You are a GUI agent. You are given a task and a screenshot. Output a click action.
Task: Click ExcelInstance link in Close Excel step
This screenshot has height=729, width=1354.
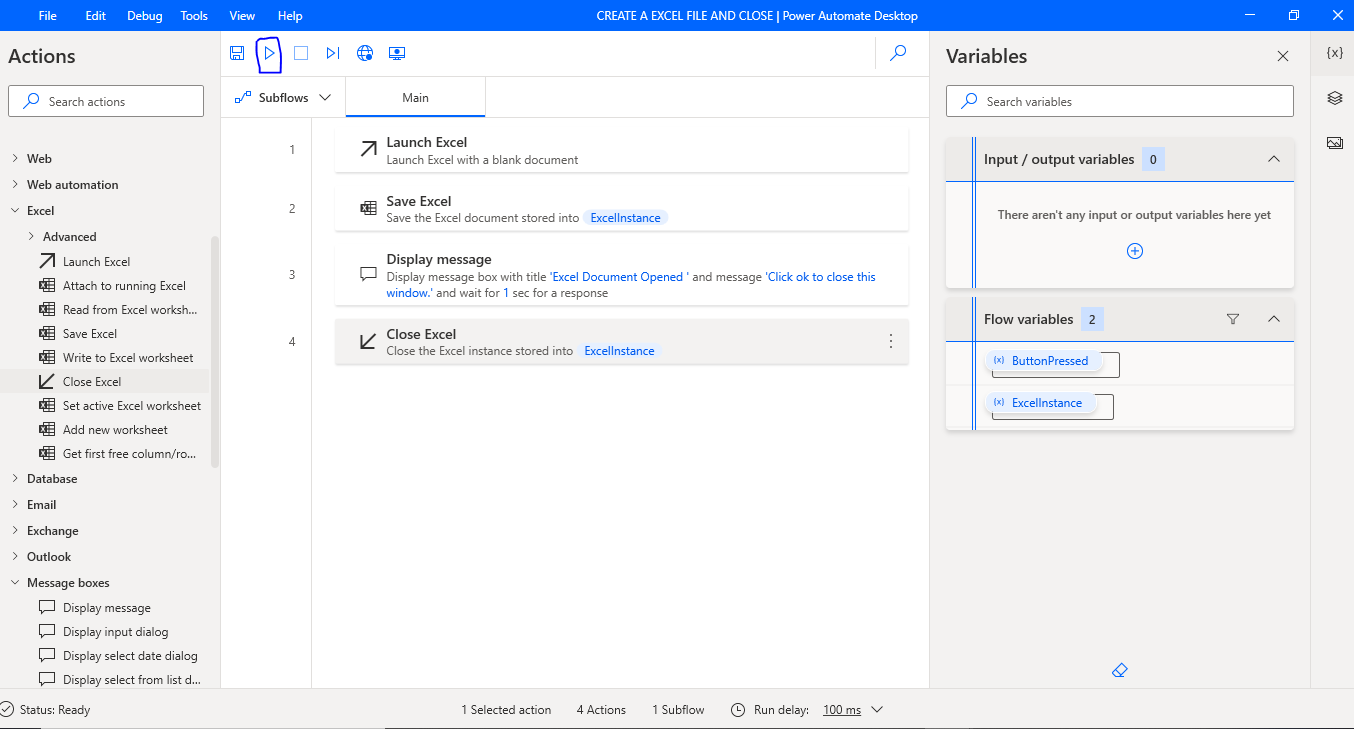pos(619,351)
